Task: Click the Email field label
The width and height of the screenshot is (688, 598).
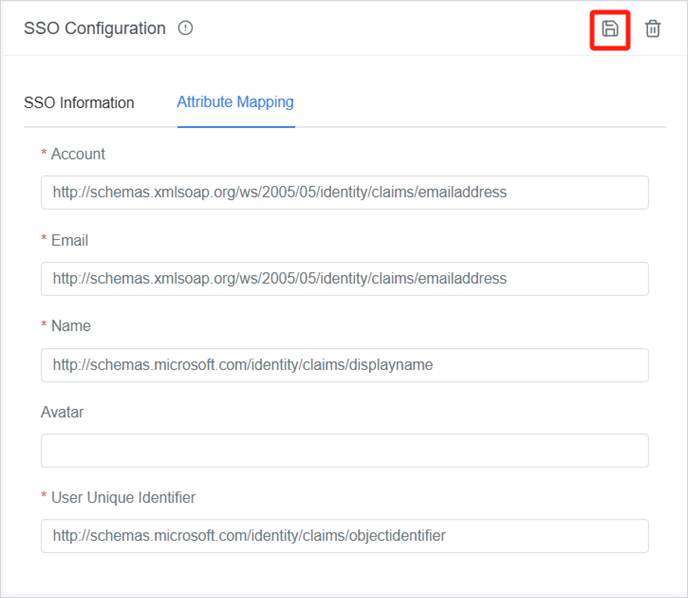Action: (69, 240)
